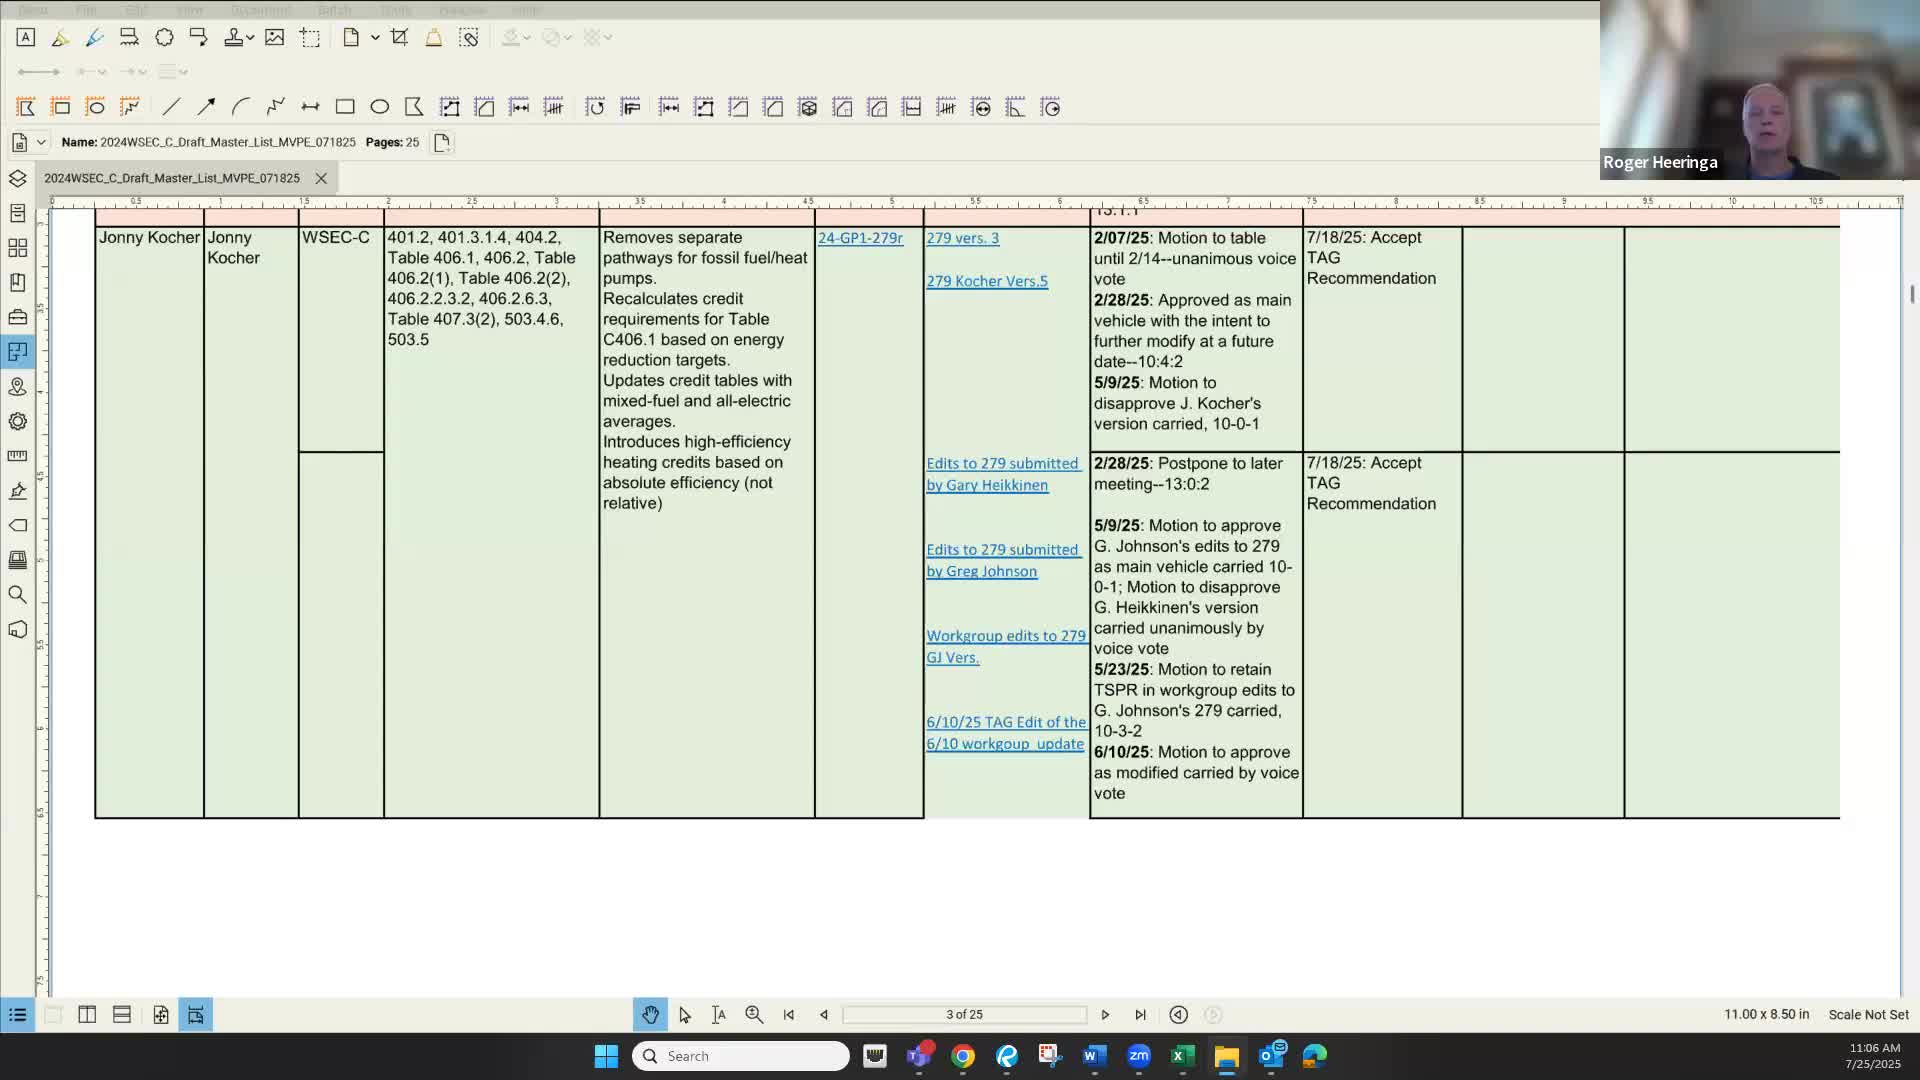Select the Callout tool
This screenshot has width=1920, height=1080.
pyautogui.click(x=198, y=37)
